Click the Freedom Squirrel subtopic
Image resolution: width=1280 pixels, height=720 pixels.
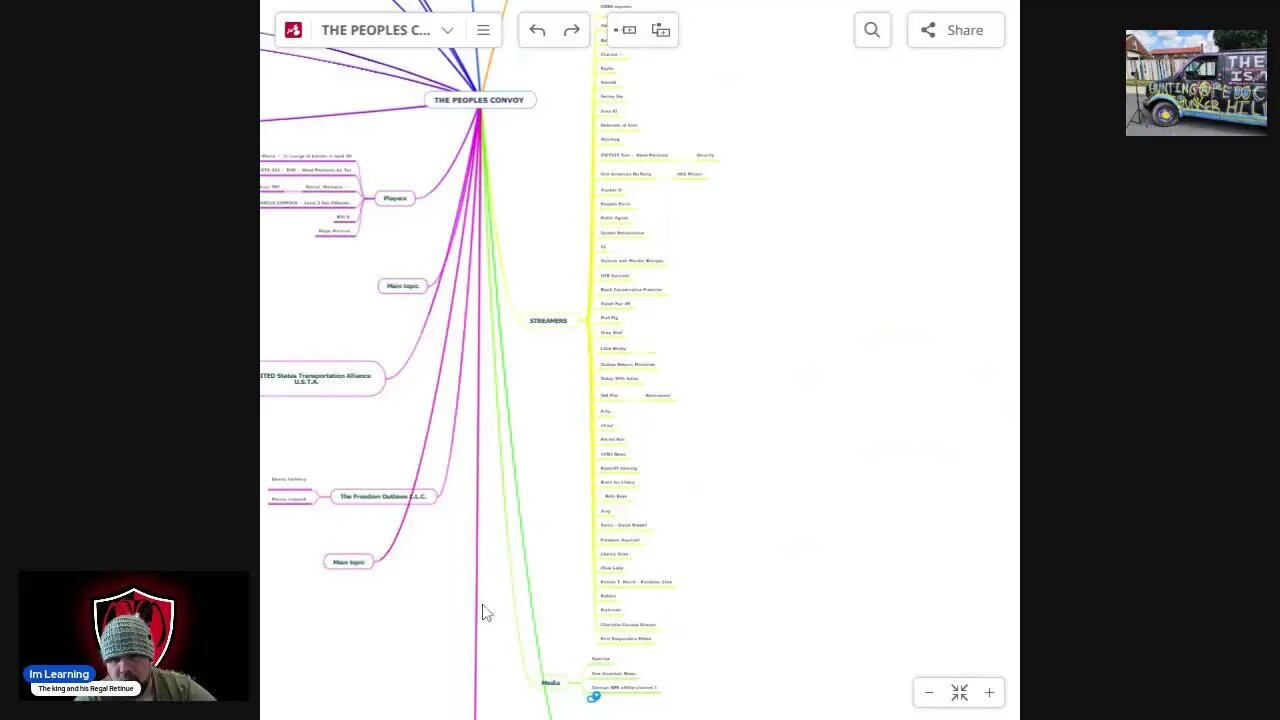[620, 540]
